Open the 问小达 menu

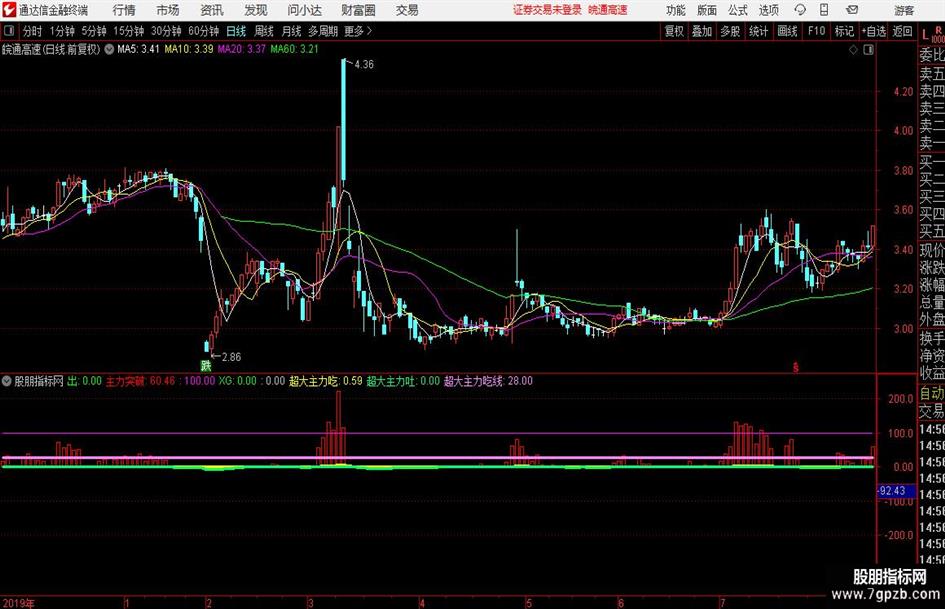[x=304, y=10]
